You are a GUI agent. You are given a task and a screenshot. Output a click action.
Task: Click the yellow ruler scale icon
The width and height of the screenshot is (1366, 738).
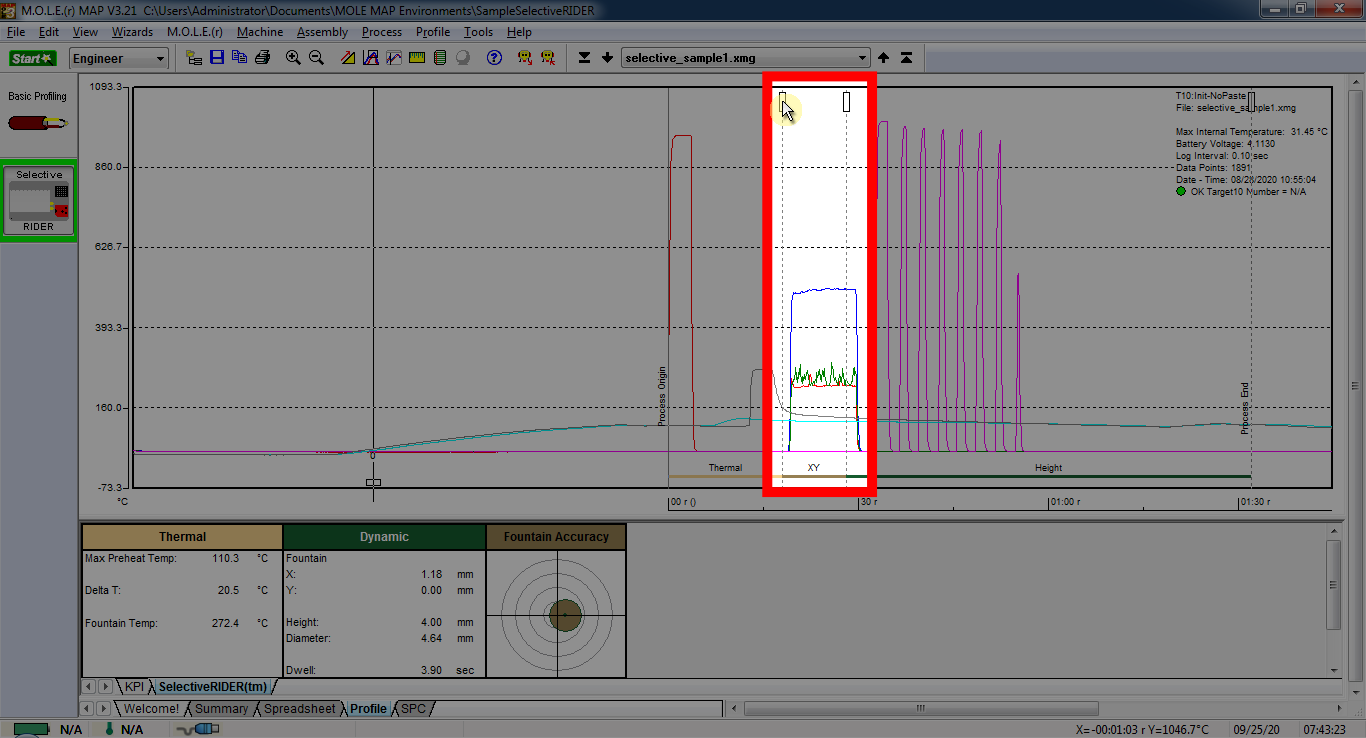coord(417,58)
